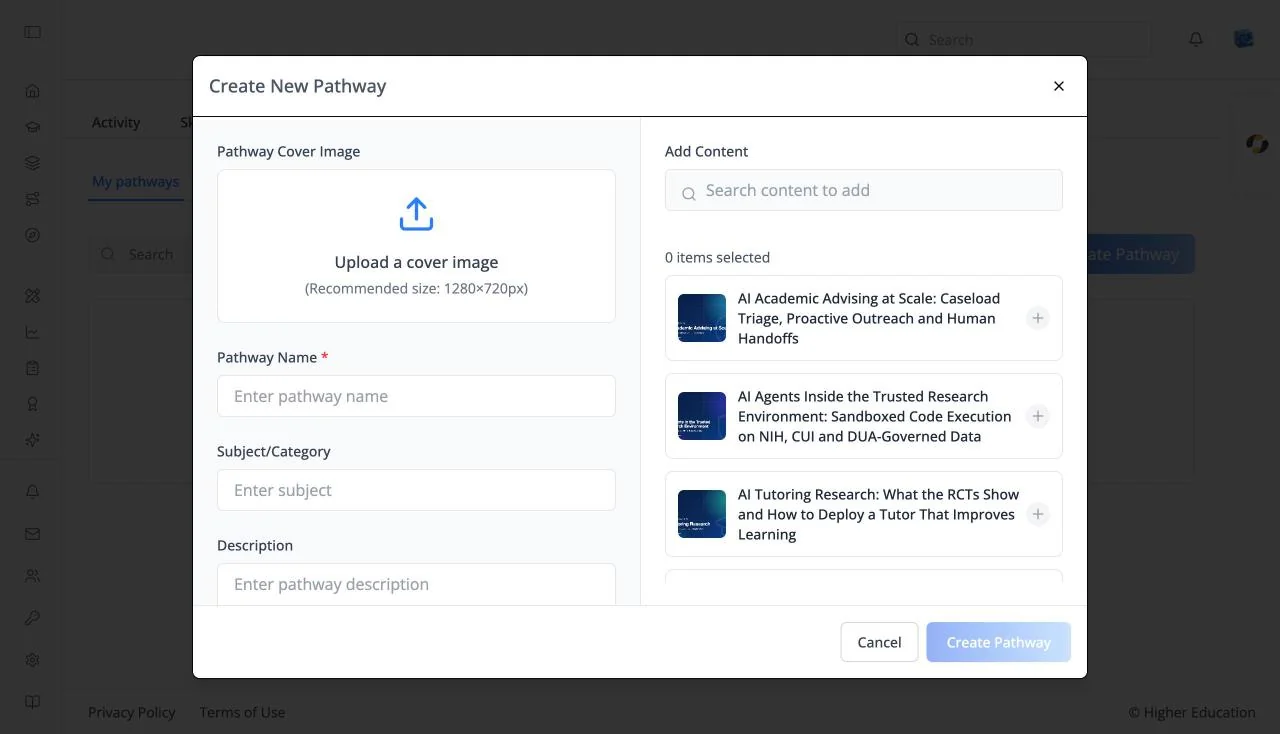
Task: Open the Terms of Use link
Action: tap(242, 712)
